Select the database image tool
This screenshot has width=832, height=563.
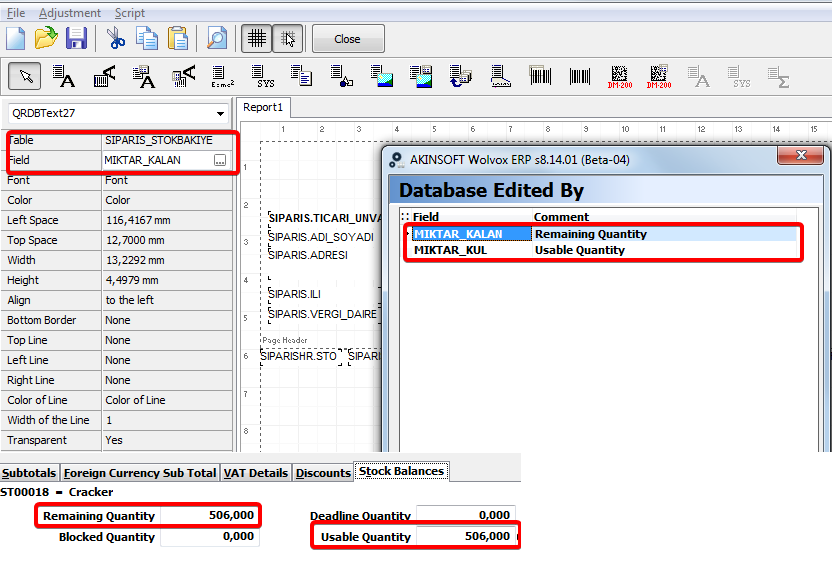click(421, 76)
